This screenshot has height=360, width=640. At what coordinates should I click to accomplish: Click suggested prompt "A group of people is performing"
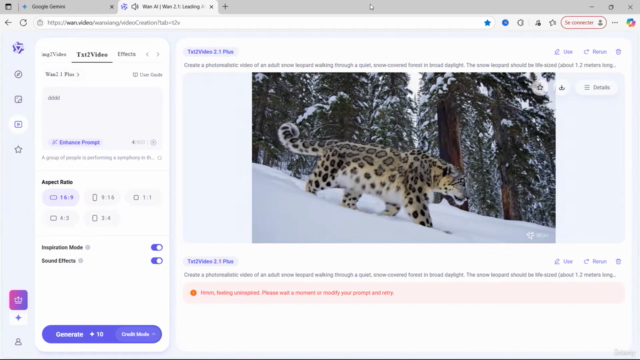(98, 158)
